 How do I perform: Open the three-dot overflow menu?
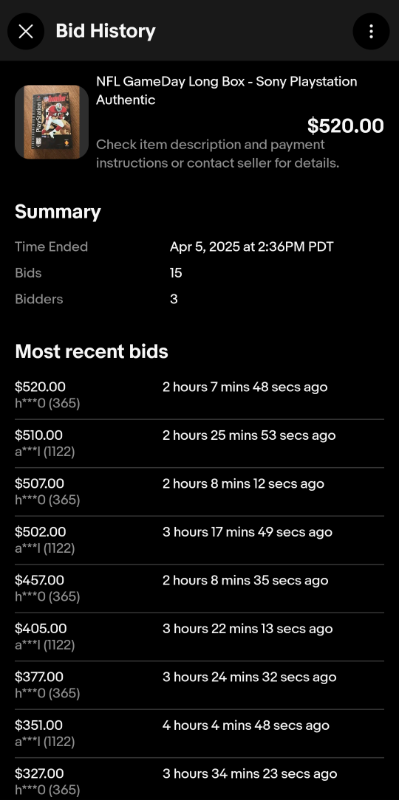(371, 31)
